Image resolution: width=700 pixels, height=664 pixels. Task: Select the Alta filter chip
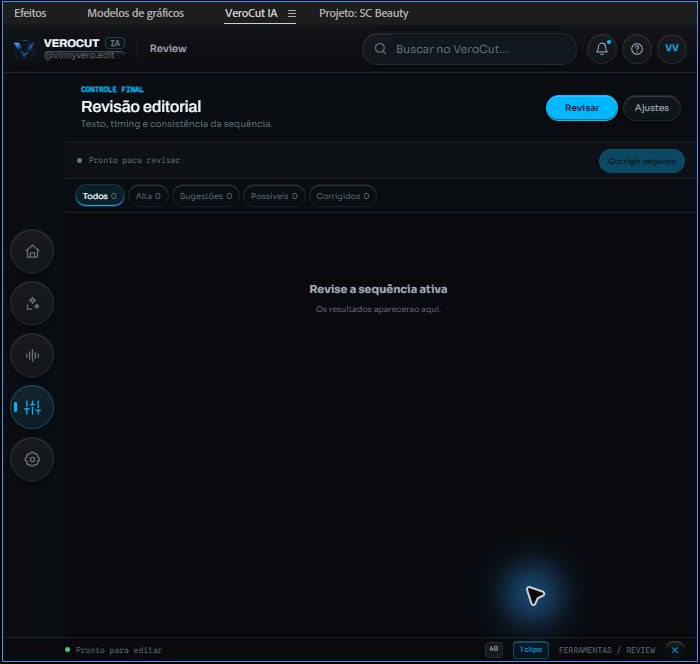(x=148, y=196)
